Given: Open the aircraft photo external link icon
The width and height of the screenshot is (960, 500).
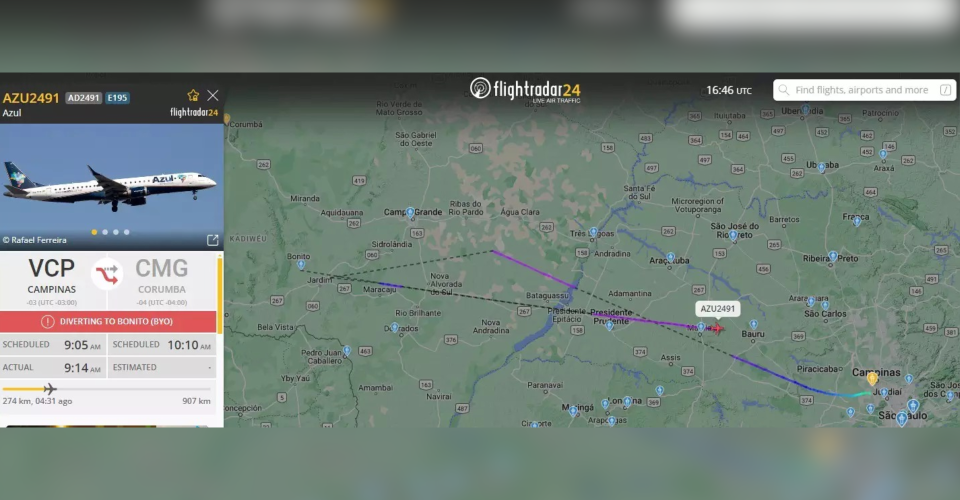Looking at the screenshot, I should [x=212, y=240].
